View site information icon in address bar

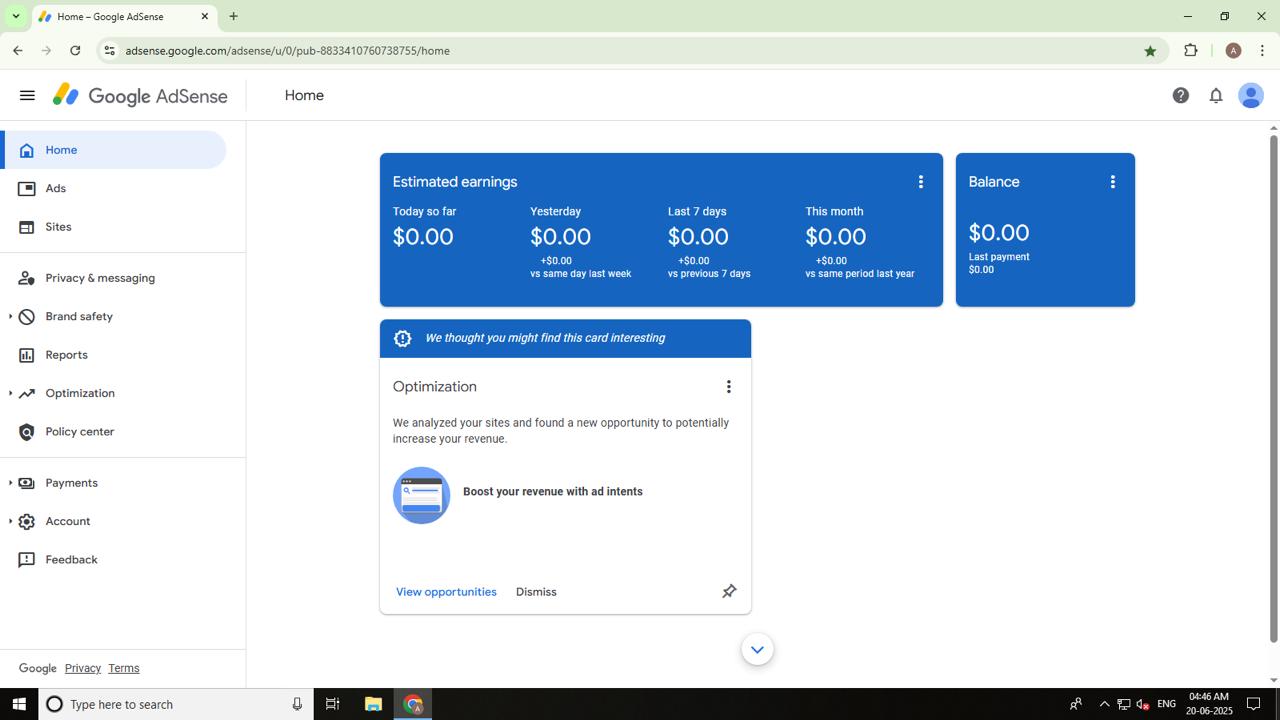pyautogui.click(x=109, y=51)
